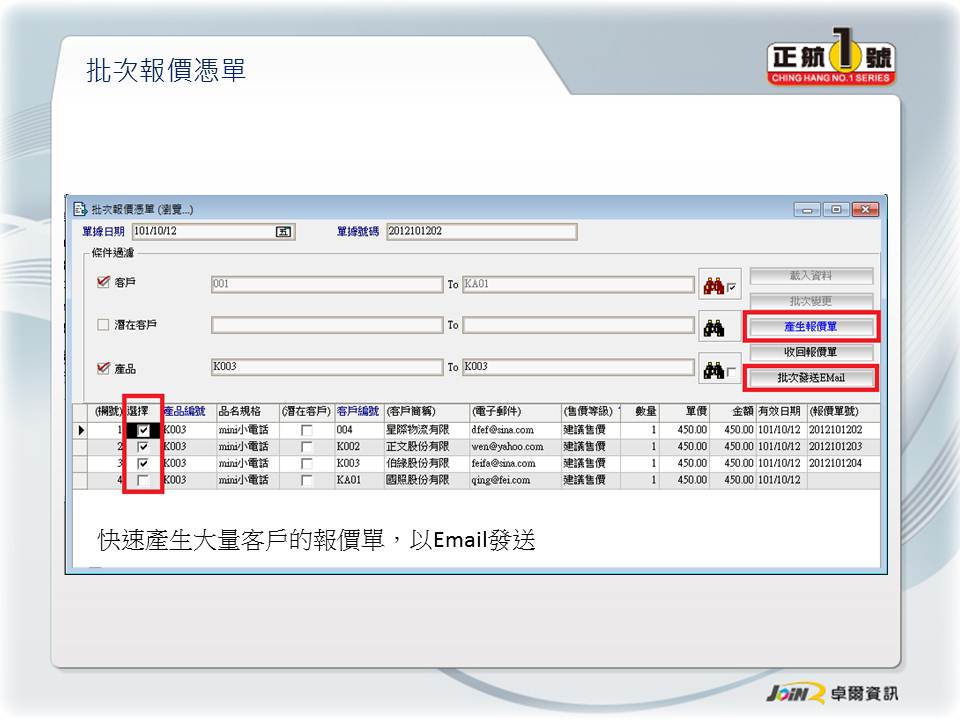Click the binoculars icon for 產品 row
This screenshot has width=960, height=720.
[x=713, y=370]
